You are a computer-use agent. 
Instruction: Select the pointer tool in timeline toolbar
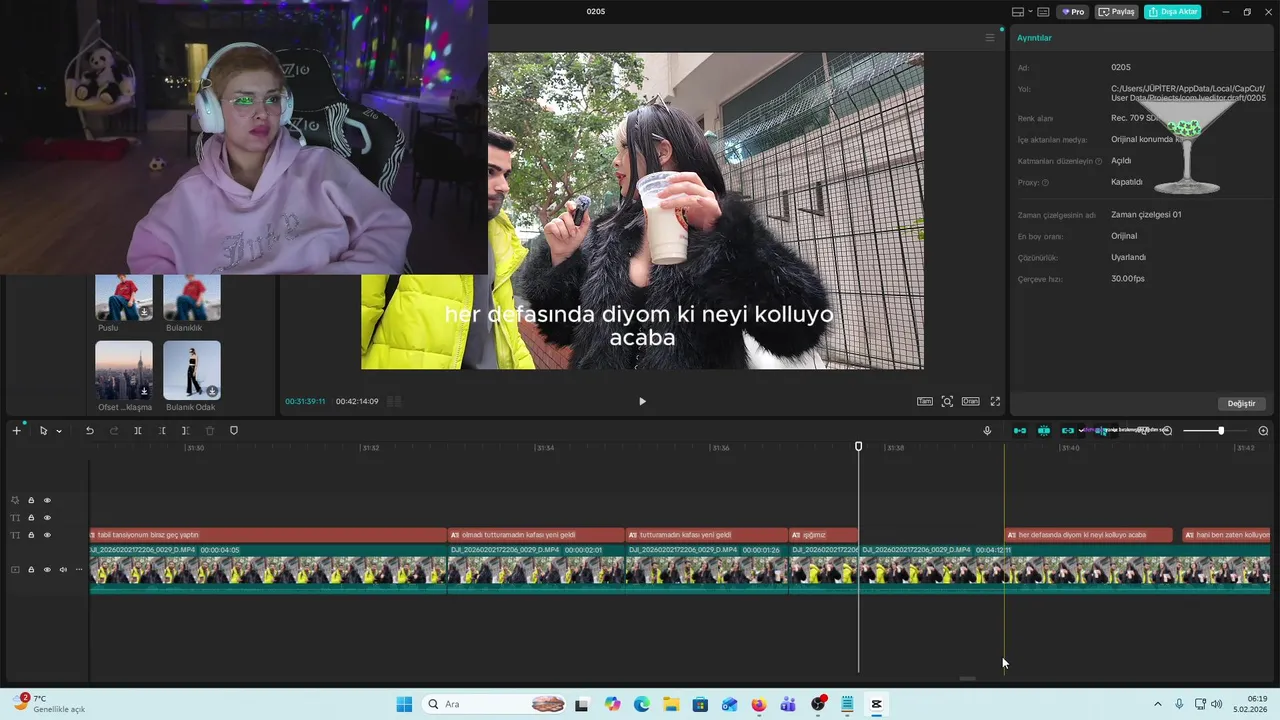coord(43,431)
